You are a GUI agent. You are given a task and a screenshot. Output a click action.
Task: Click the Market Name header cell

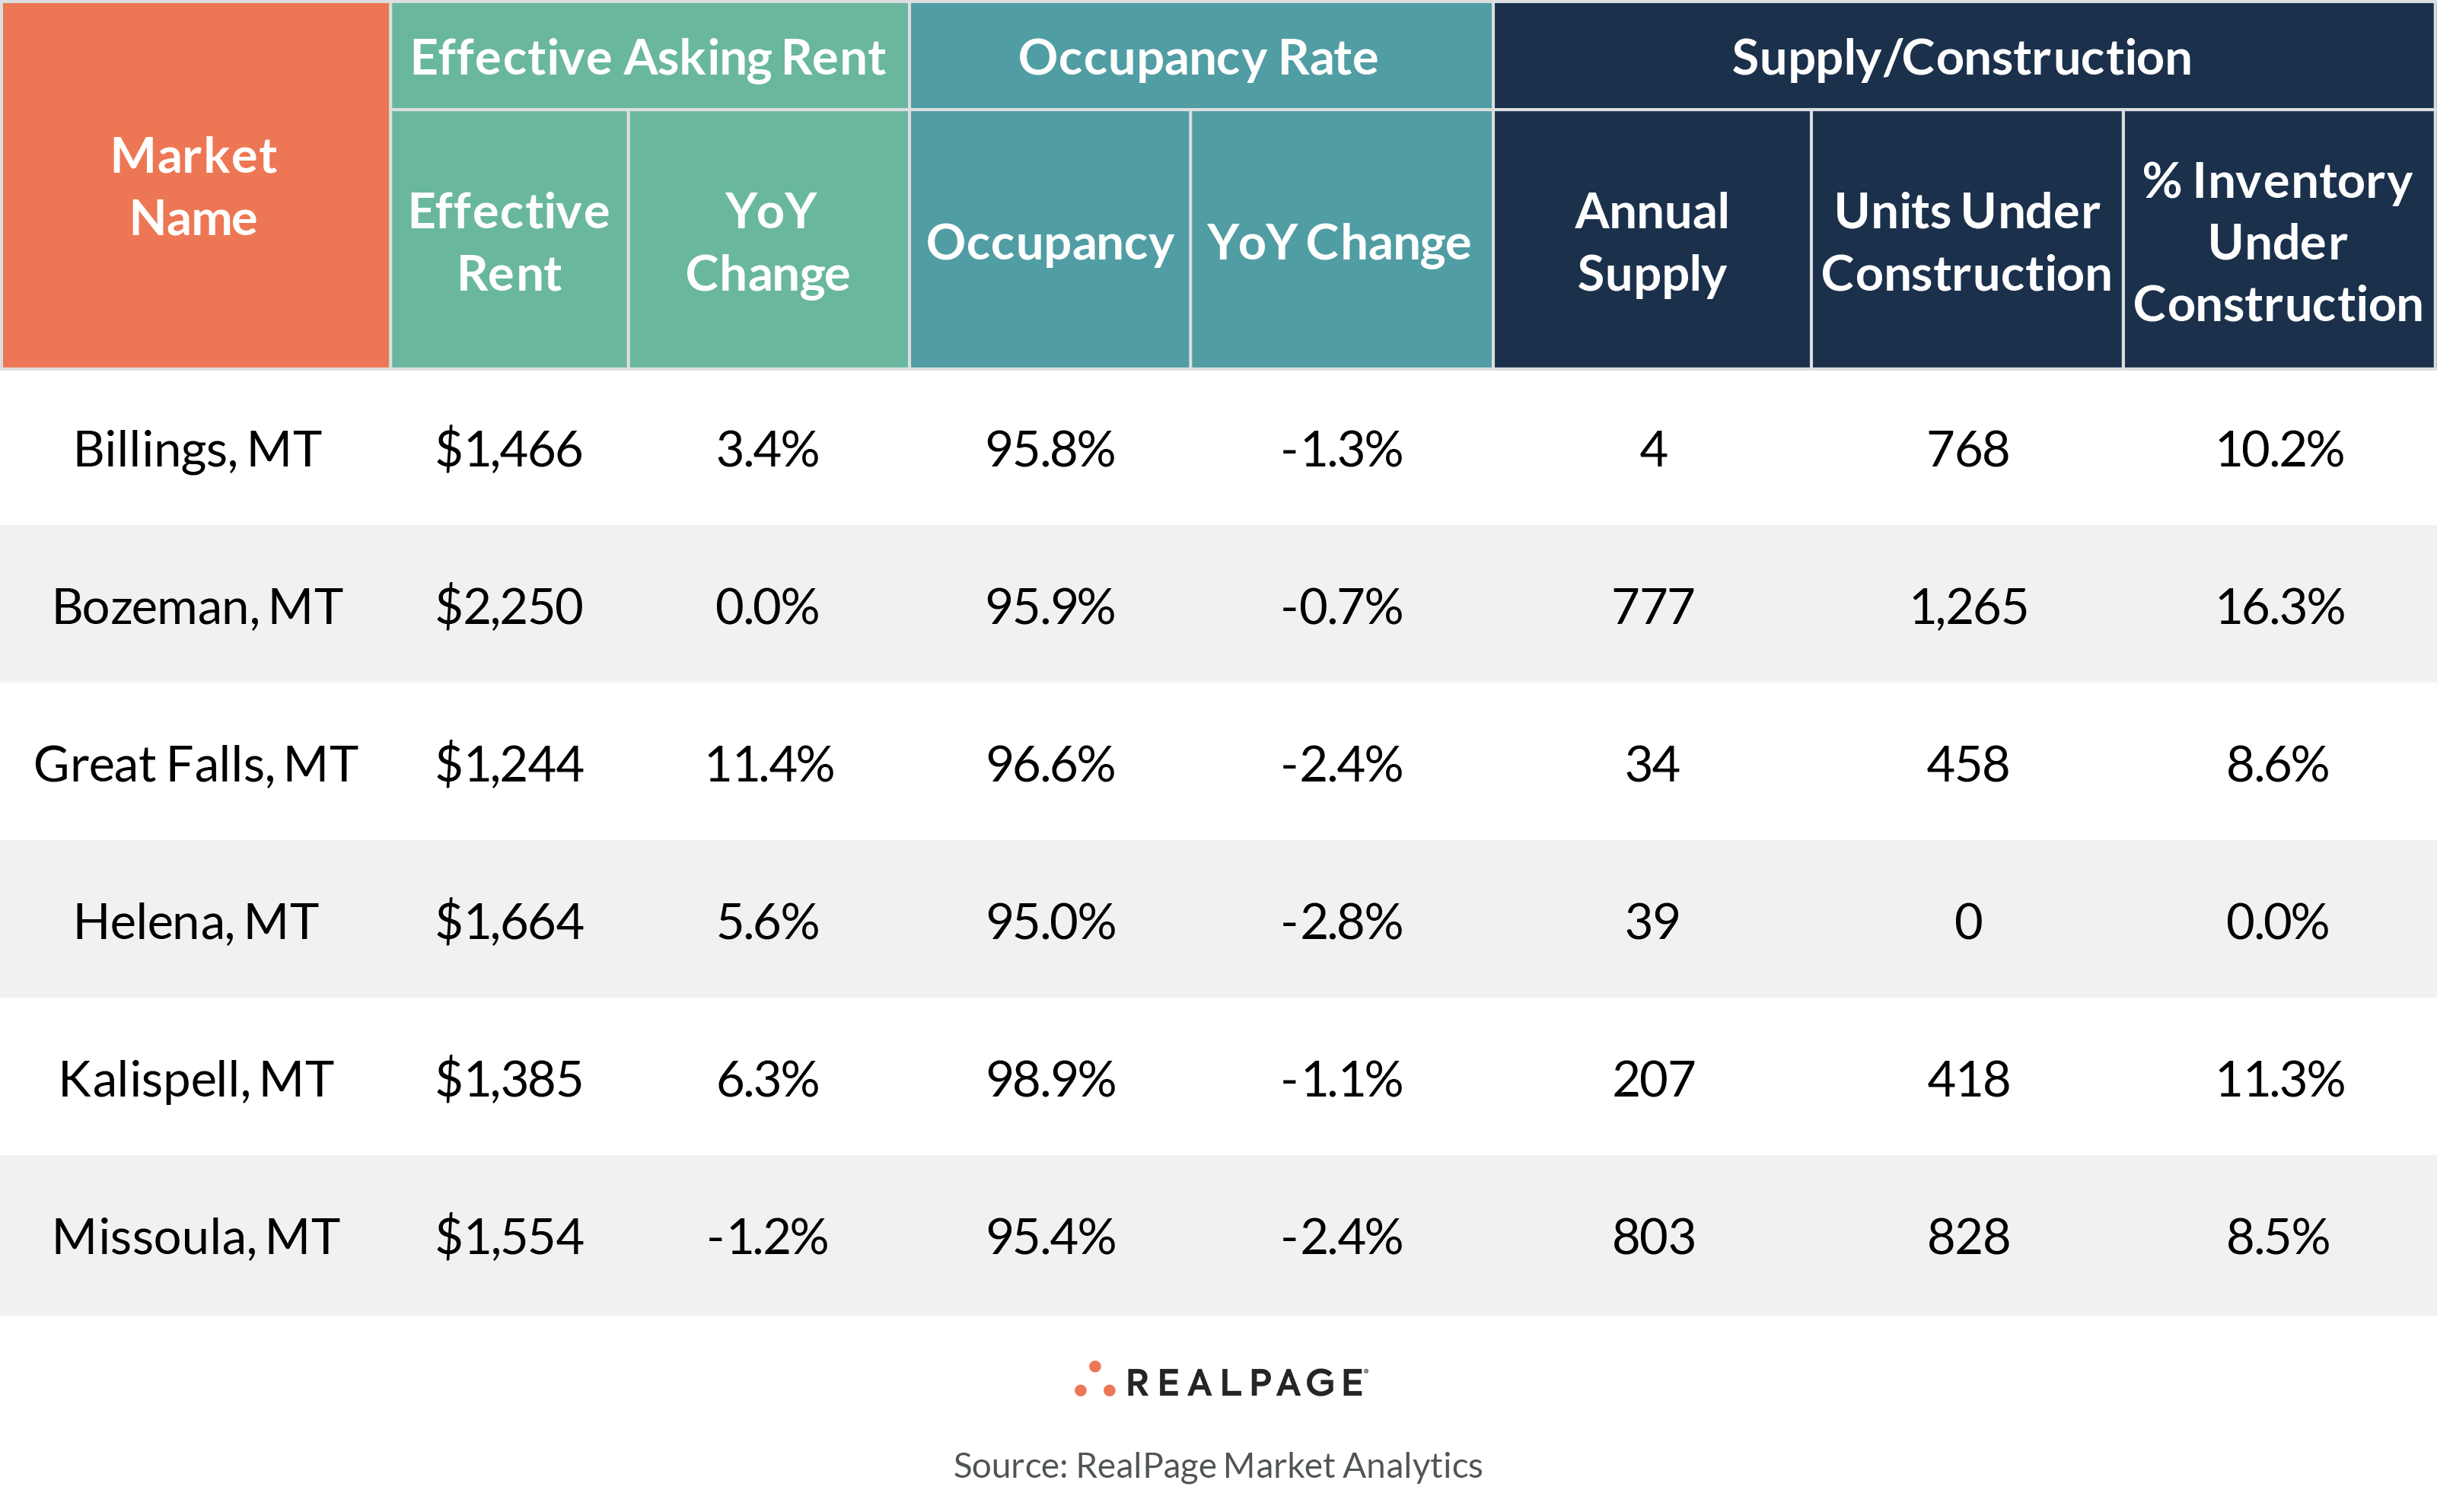point(194,187)
